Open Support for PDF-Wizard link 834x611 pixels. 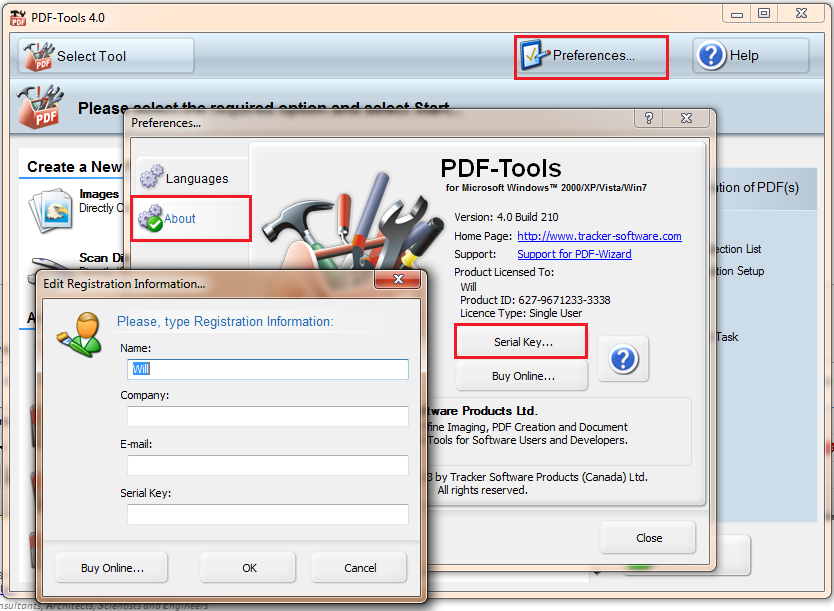coord(574,254)
